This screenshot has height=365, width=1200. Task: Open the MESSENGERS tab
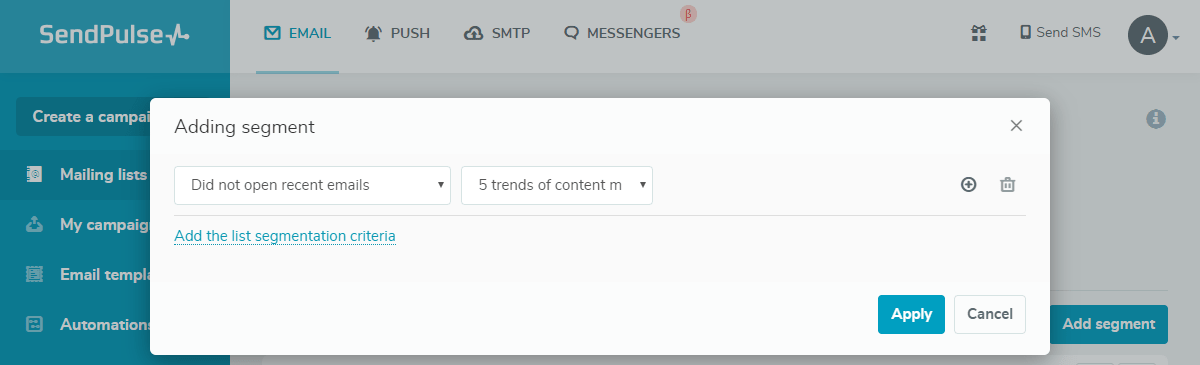622,33
